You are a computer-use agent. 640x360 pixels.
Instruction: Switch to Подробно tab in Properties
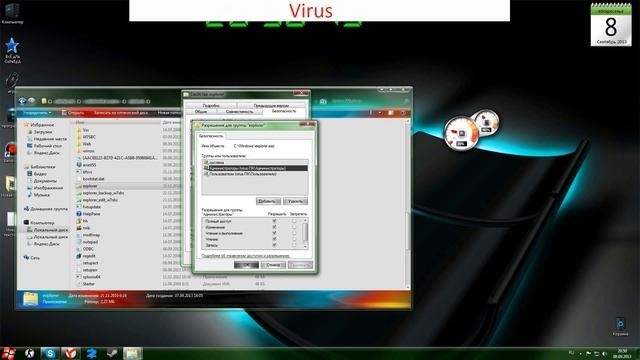pyautogui.click(x=211, y=106)
